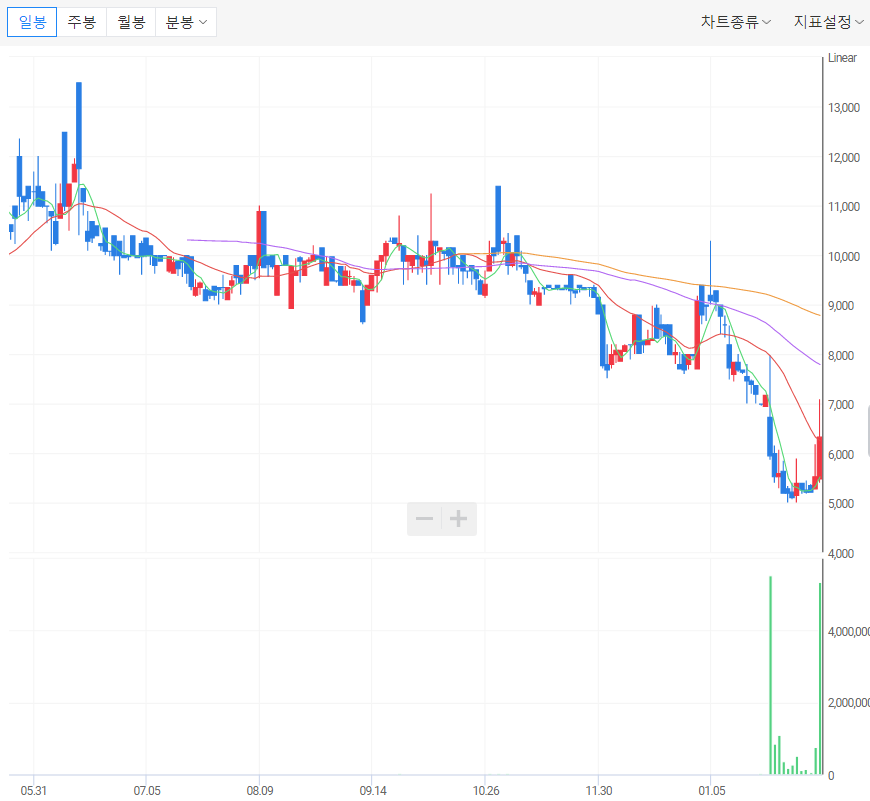Click the 07.05 date axis label

147,790
